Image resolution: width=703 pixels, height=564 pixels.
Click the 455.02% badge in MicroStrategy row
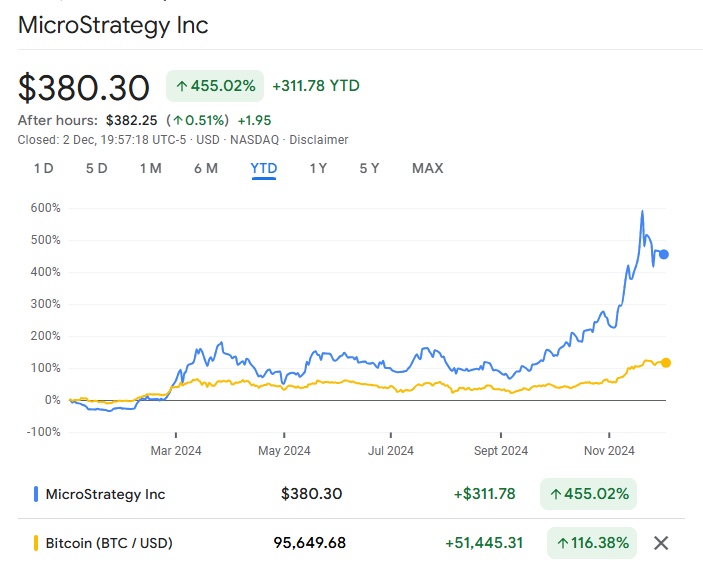click(589, 494)
